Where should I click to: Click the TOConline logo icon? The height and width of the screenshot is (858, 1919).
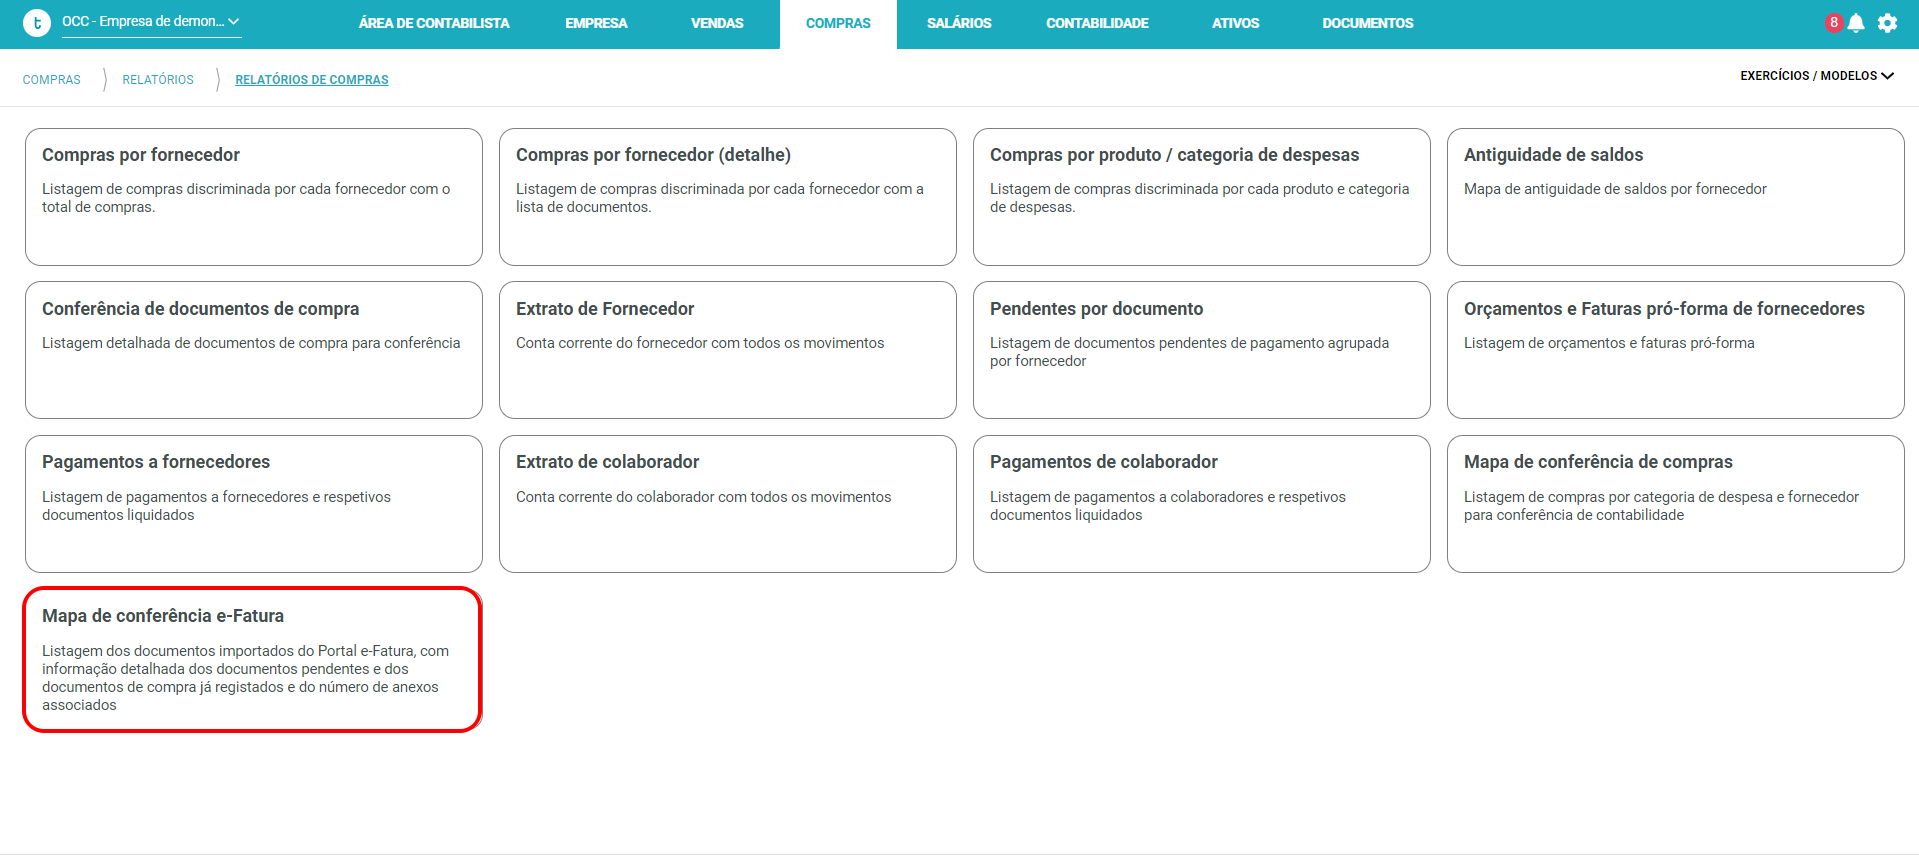coord(36,23)
